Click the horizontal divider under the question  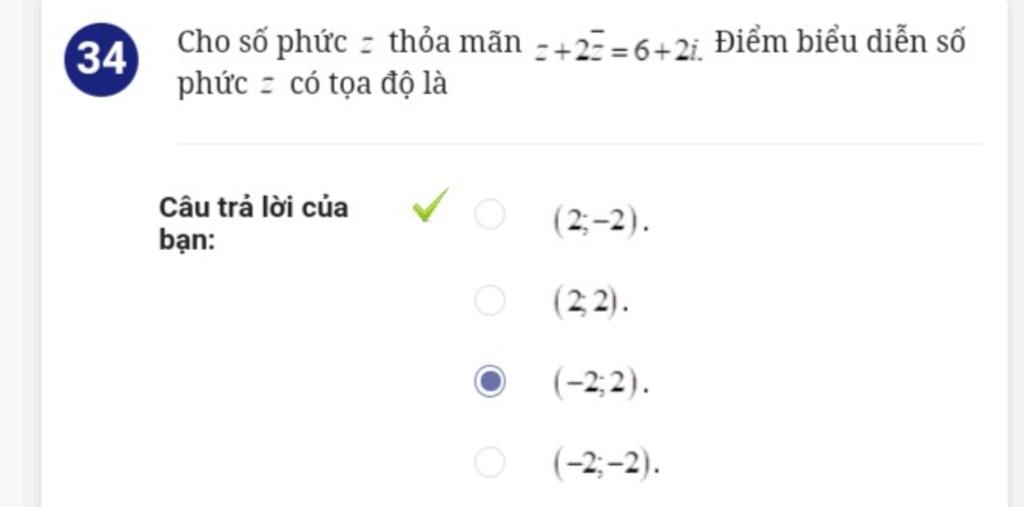click(580, 144)
